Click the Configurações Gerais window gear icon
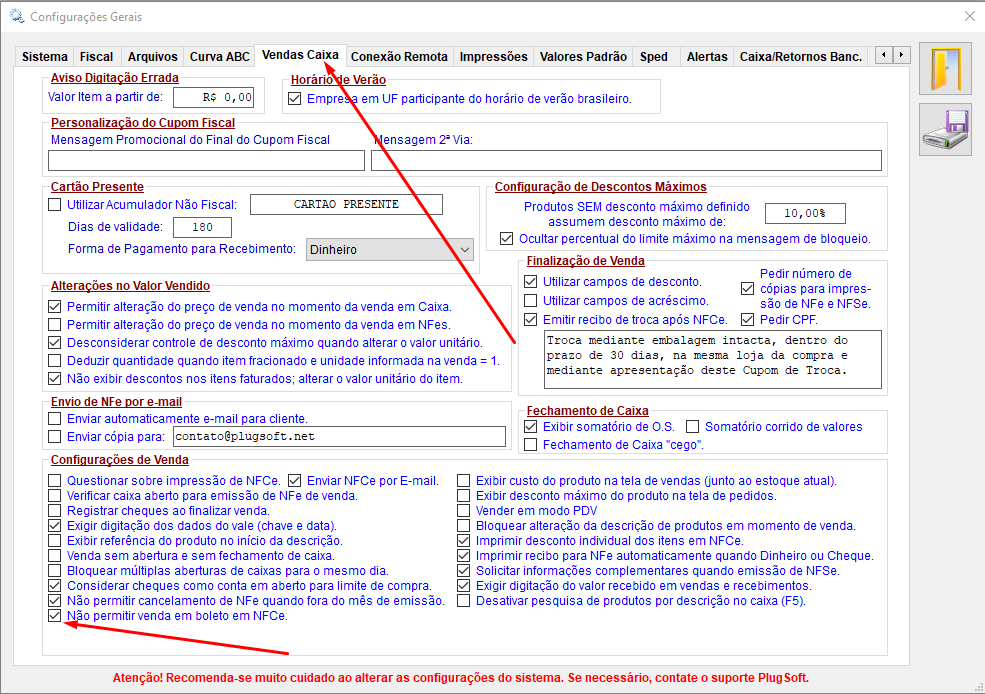Image resolution: width=985 pixels, height=694 pixels. click(x=17, y=16)
